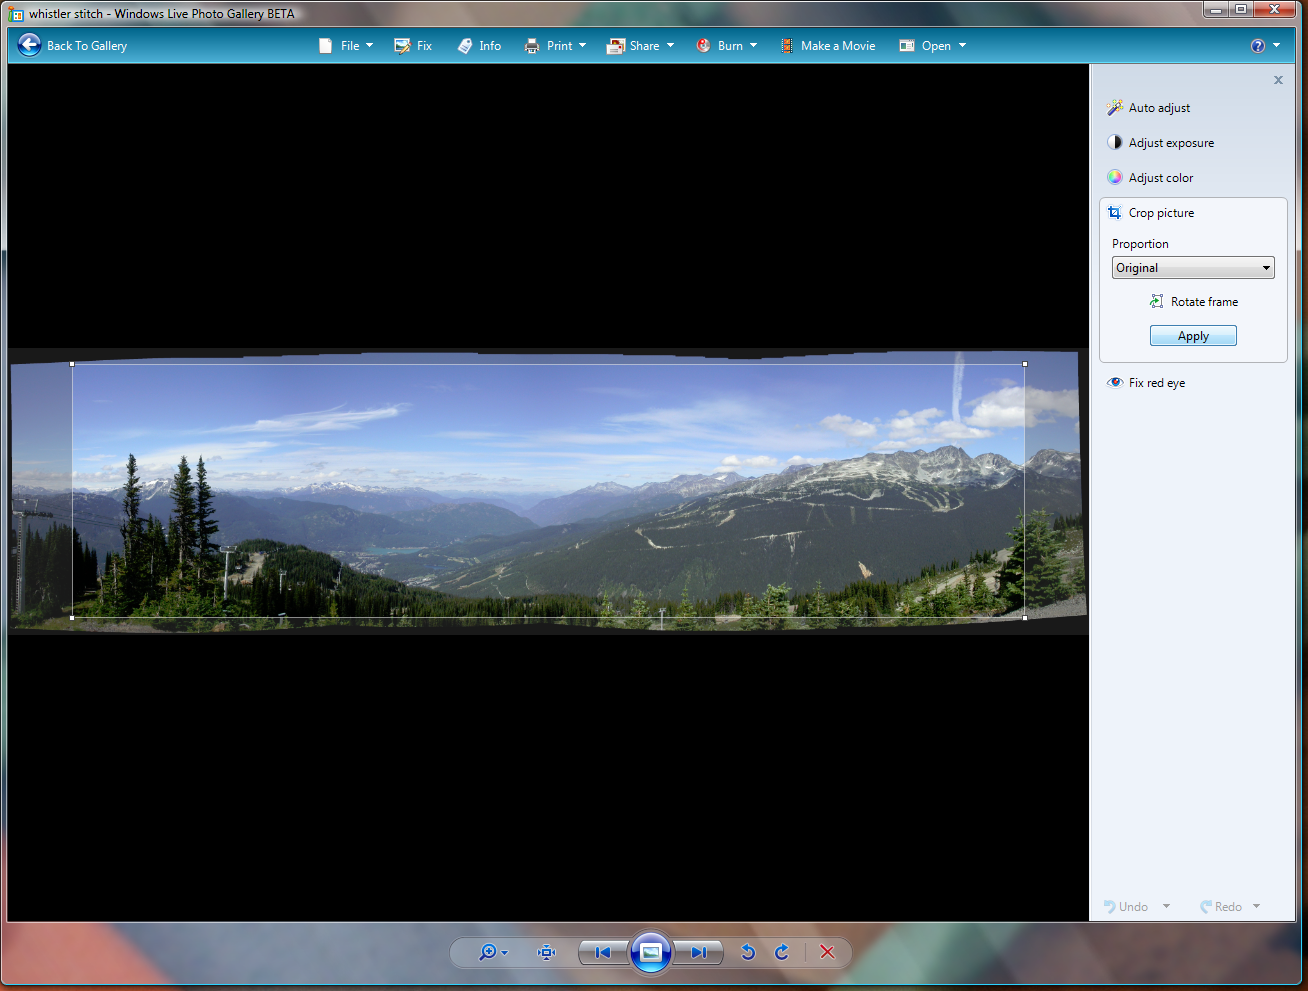Open the Print menu
Image resolution: width=1308 pixels, height=991 pixels.
click(555, 46)
